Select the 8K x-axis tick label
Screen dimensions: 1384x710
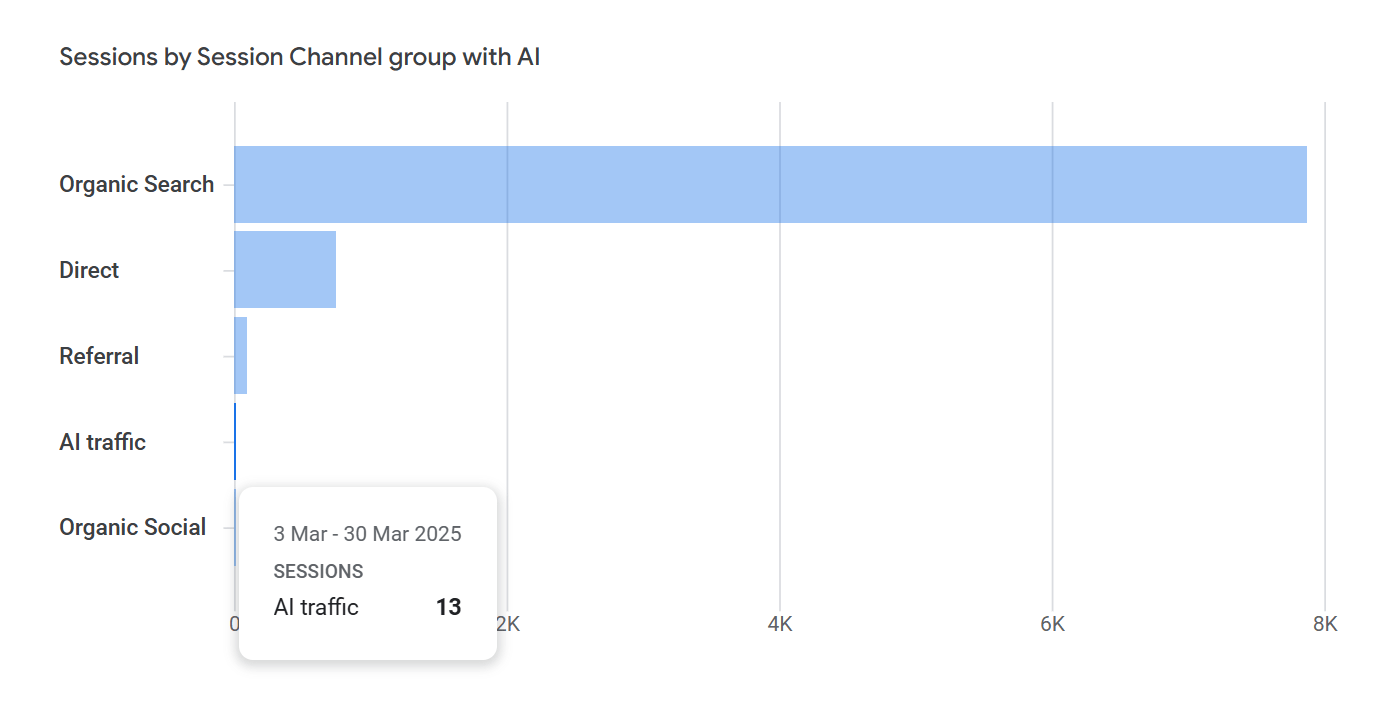point(1325,624)
